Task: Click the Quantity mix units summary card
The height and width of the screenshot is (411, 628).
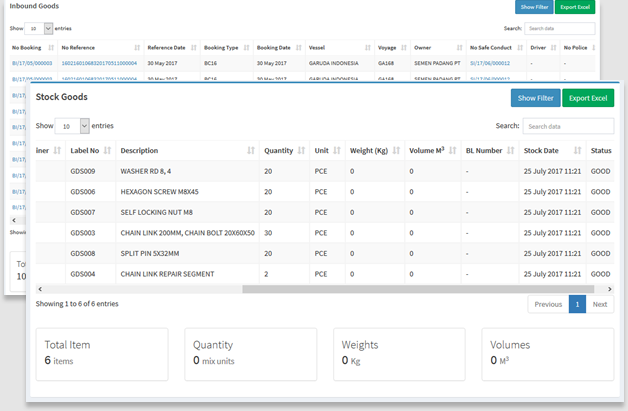Action: [x=251, y=354]
